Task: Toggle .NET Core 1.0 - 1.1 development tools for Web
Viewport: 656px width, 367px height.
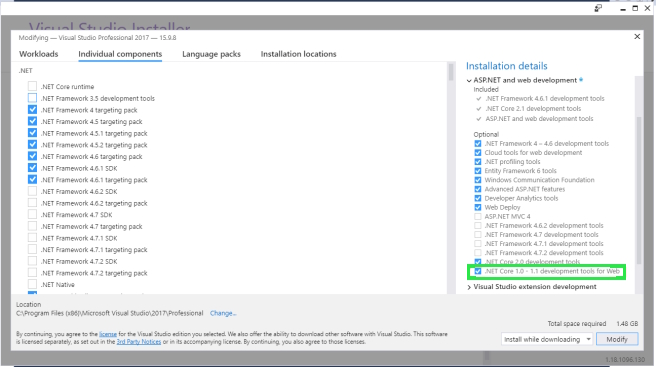Action: [x=478, y=271]
